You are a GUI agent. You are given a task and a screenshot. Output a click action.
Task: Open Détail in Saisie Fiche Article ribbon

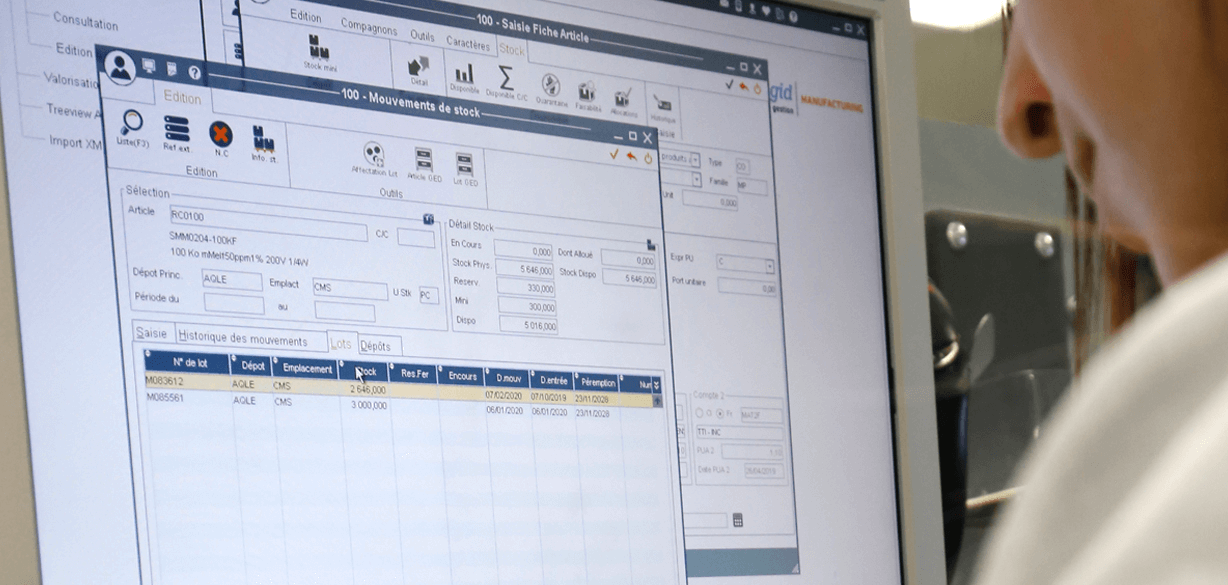pos(419,71)
